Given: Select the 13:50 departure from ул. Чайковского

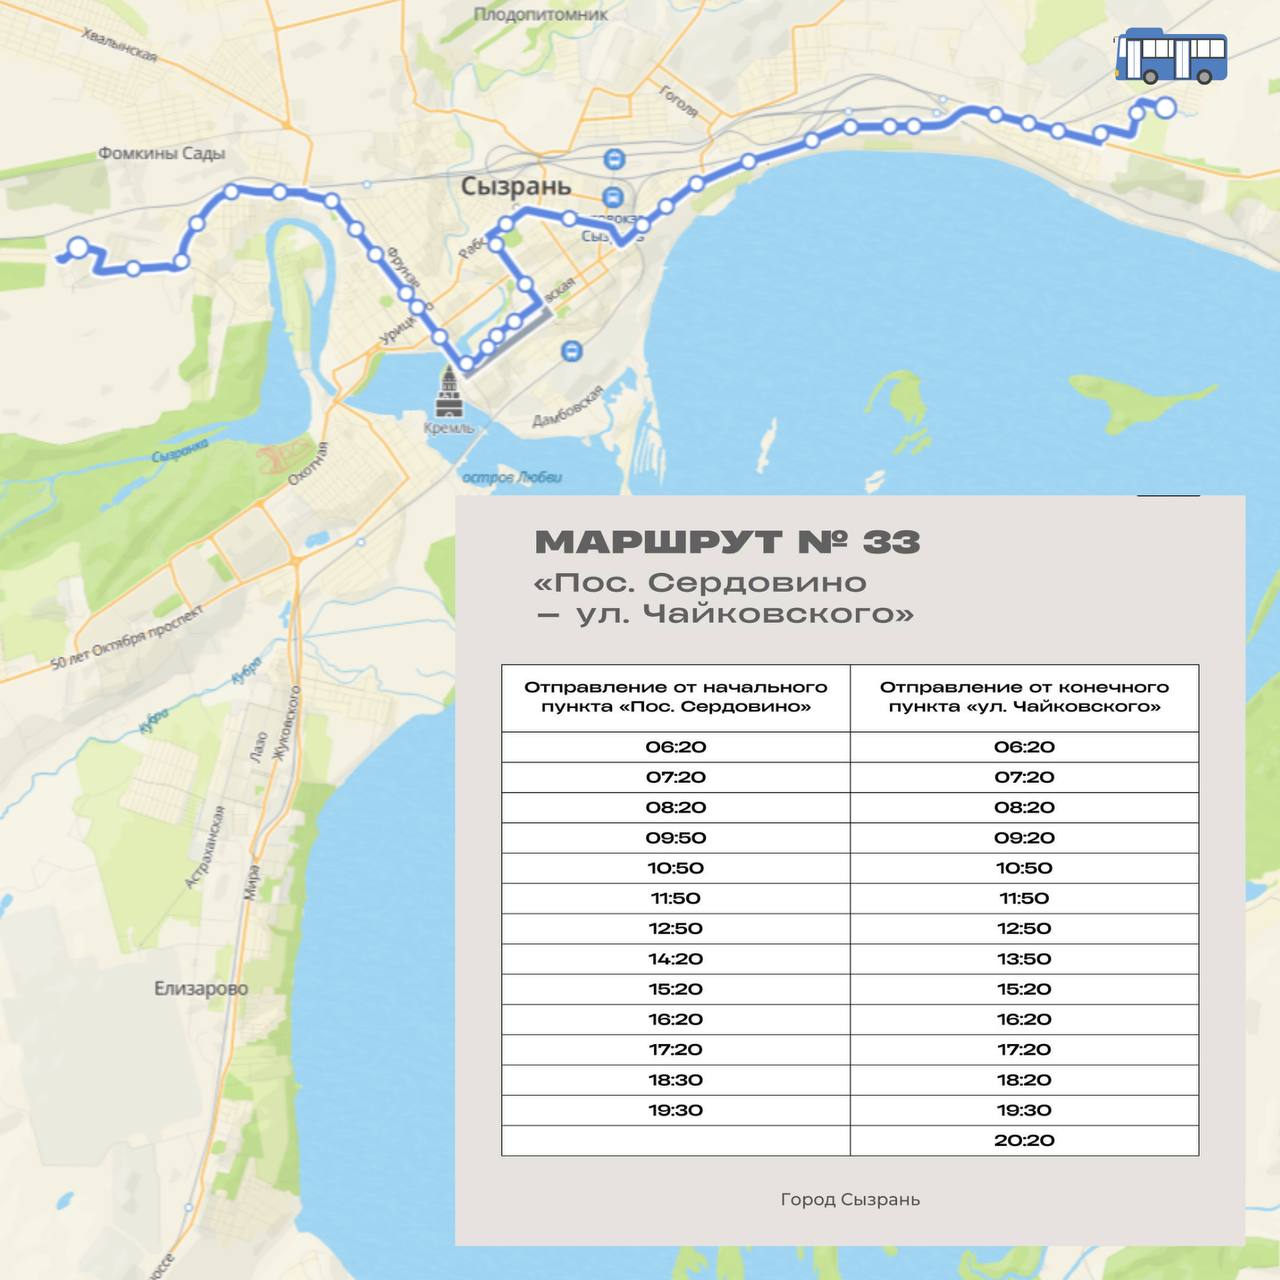Looking at the screenshot, I should (x=1024, y=958).
